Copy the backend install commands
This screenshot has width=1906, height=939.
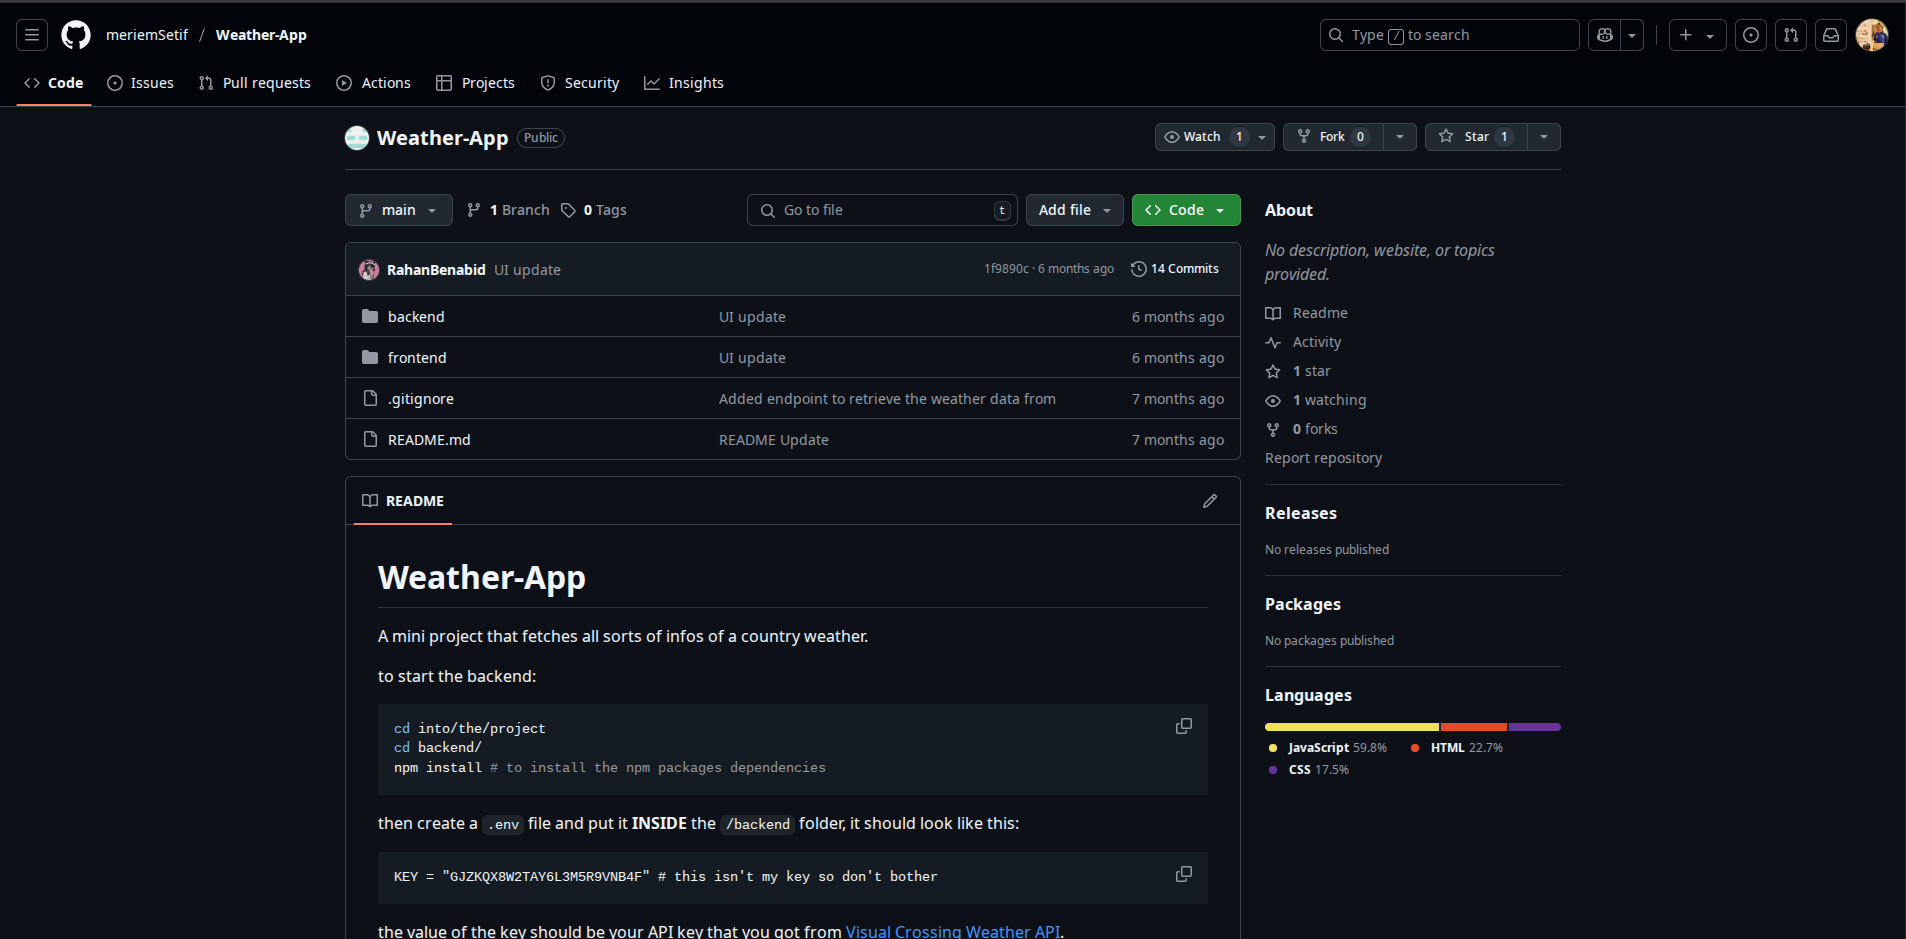(1184, 726)
